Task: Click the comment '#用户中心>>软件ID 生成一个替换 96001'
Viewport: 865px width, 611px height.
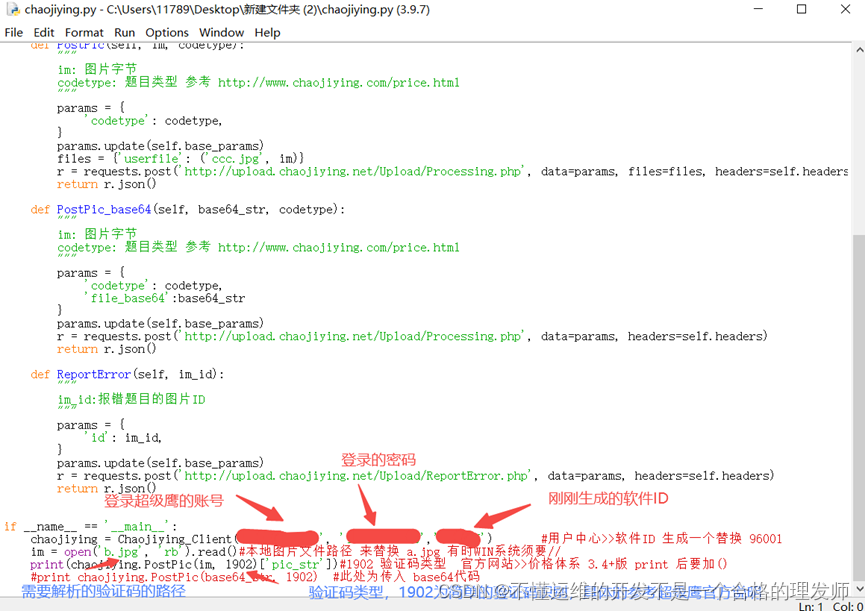Action: point(661,539)
